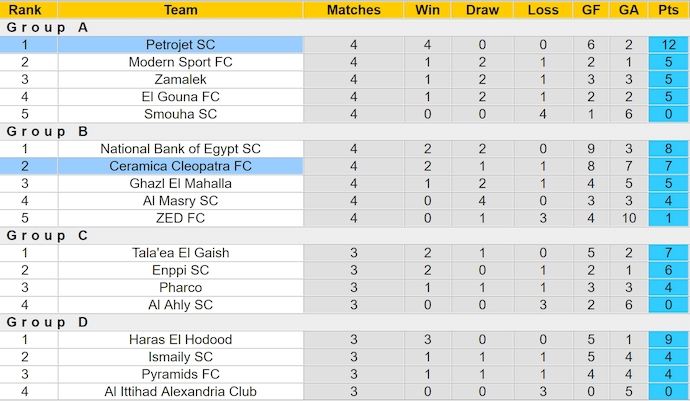Open the ZED FC team link

[x=180, y=218]
